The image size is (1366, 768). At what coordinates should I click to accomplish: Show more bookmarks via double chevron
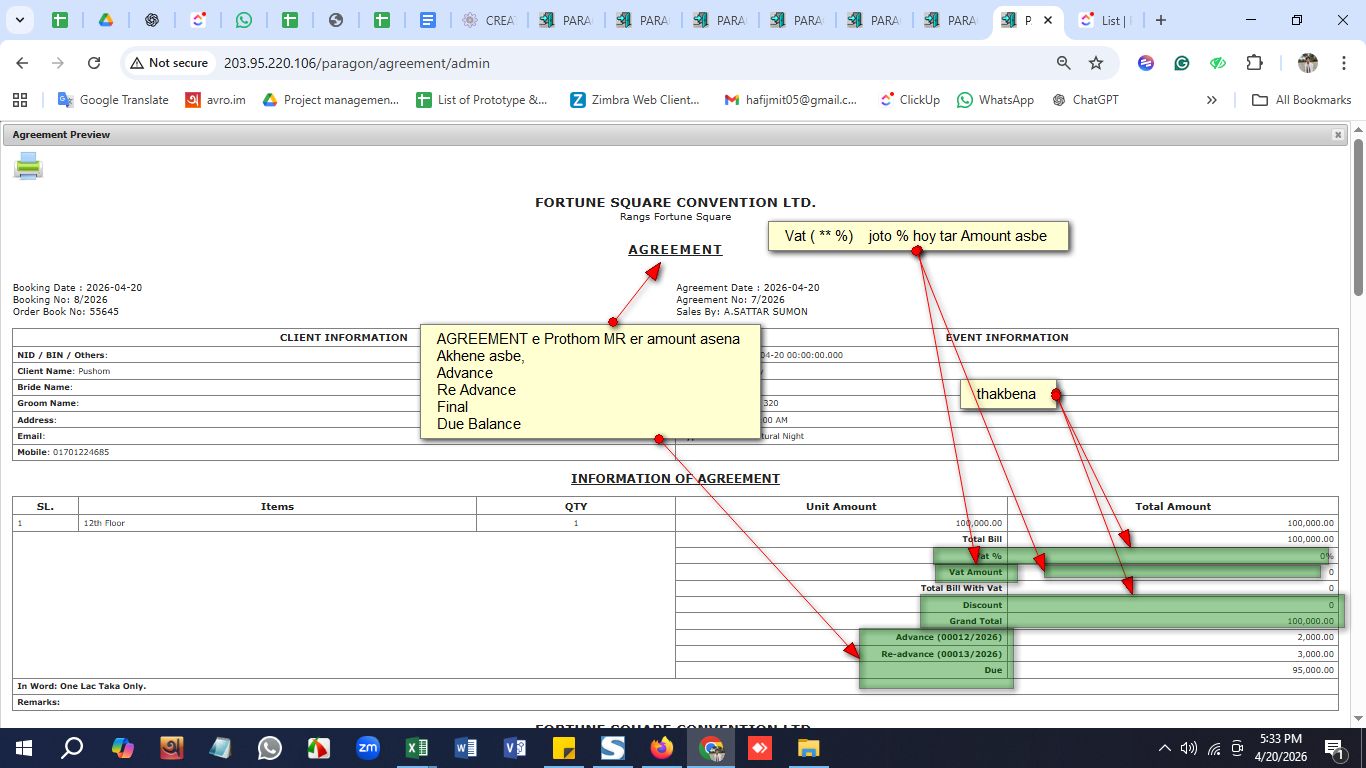1212,100
